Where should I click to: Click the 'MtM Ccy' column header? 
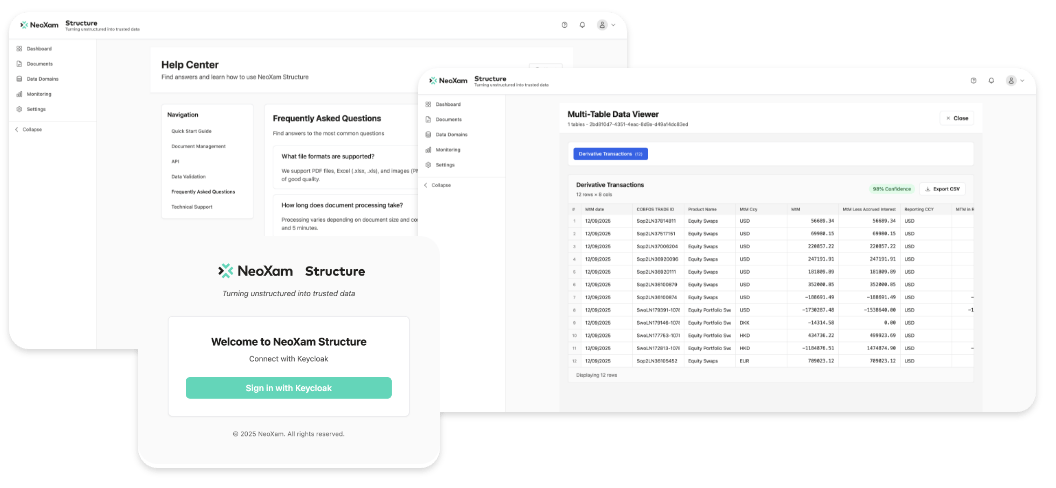[x=762, y=209]
